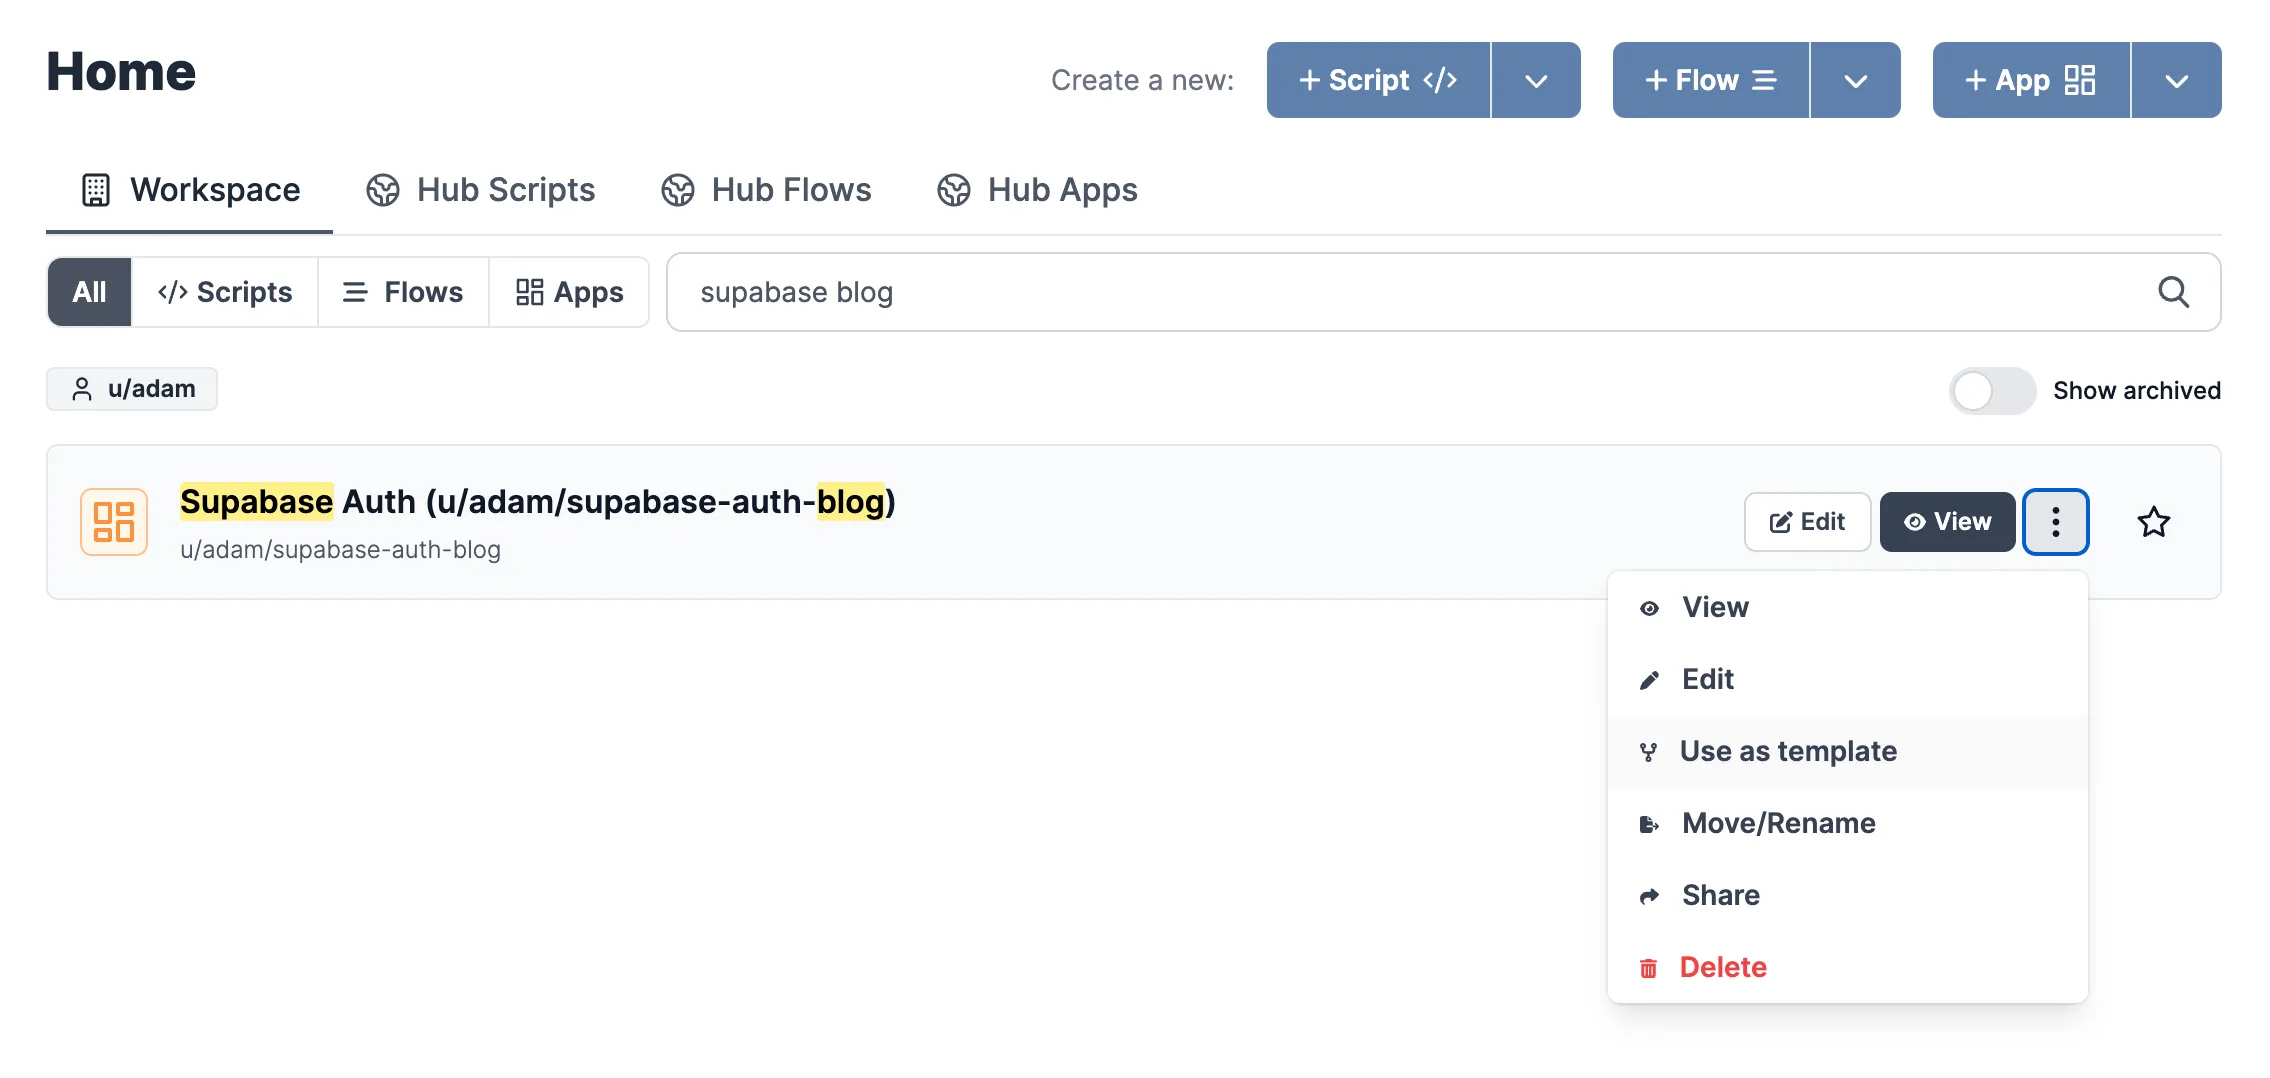Click the search magnifier icon
Viewport: 2270px width, 1078px height.
click(x=2172, y=292)
